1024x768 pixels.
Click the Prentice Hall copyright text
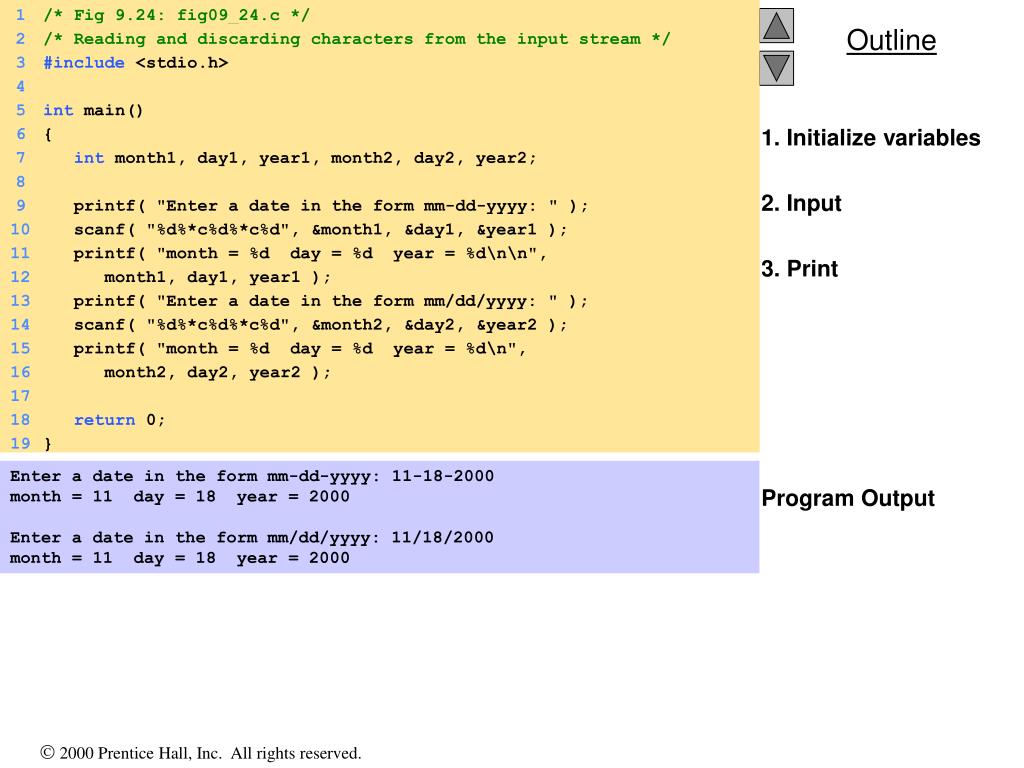pyautogui.click(x=200, y=753)
